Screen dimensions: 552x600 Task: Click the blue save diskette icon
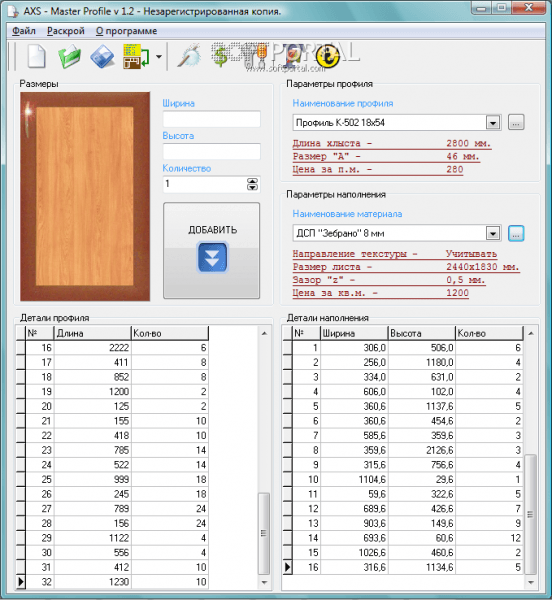click(x=102, y=57)
